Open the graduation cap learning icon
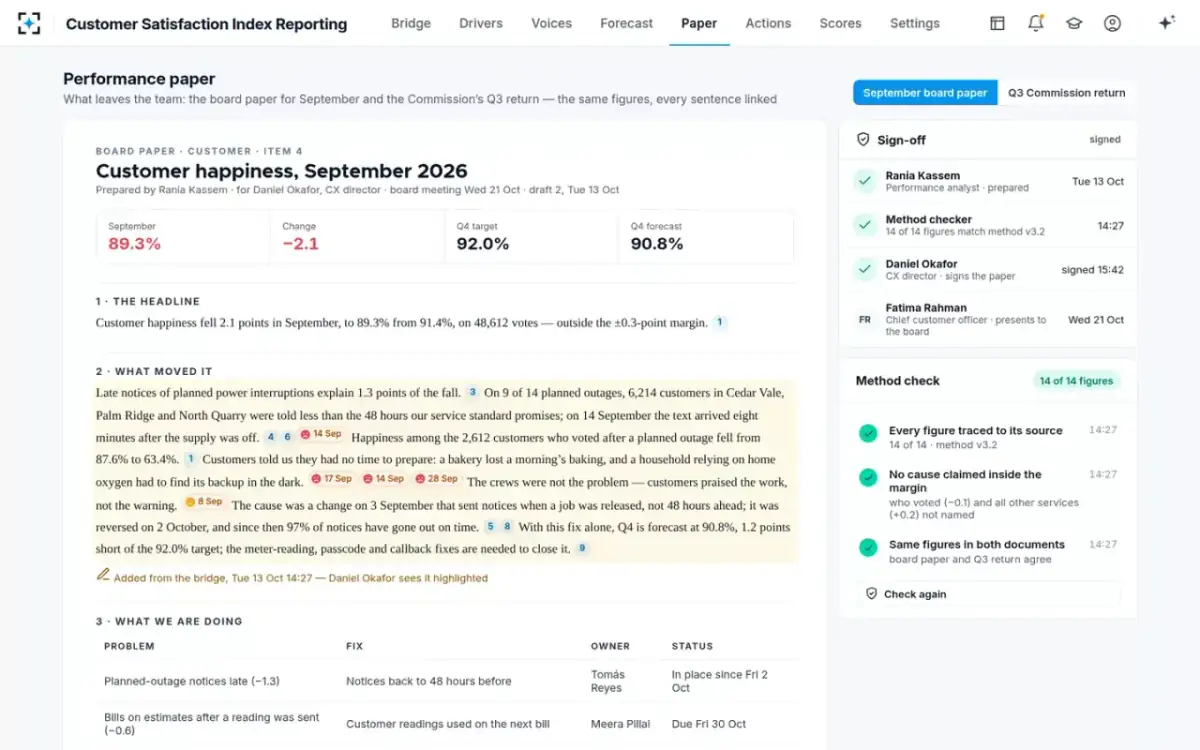 [x=1074, y=23]
